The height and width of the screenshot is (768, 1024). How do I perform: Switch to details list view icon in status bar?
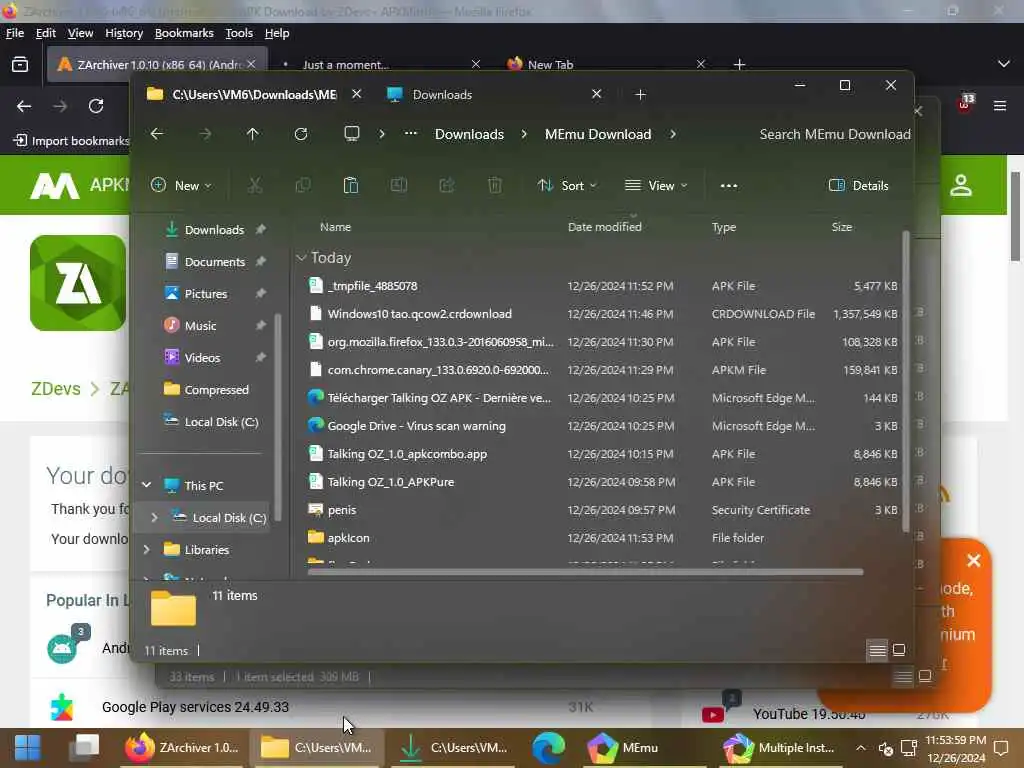(878, 650)
